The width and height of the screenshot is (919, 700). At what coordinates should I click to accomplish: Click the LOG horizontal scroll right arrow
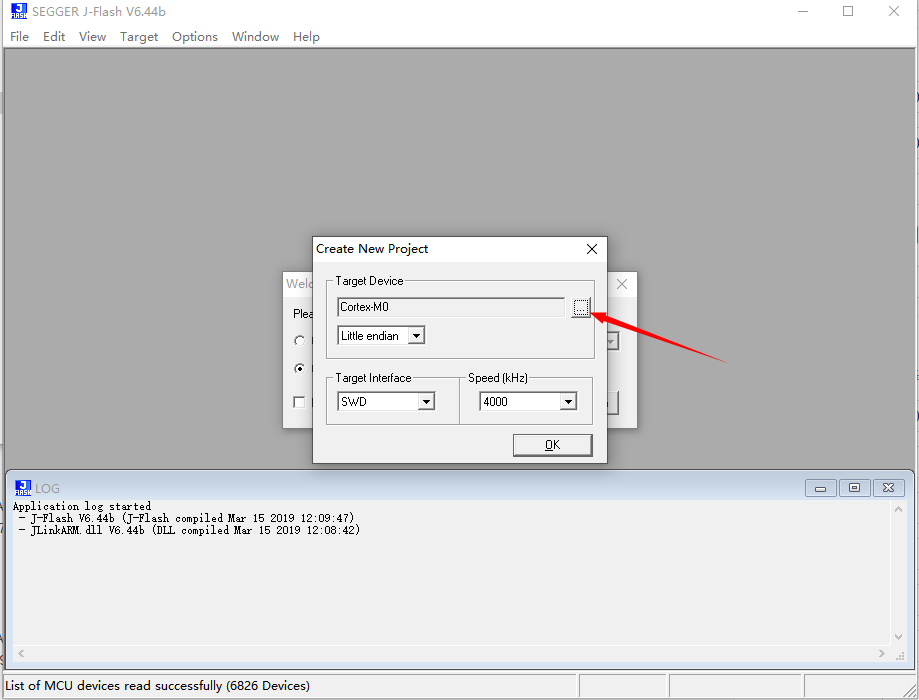tap(881, 653)
